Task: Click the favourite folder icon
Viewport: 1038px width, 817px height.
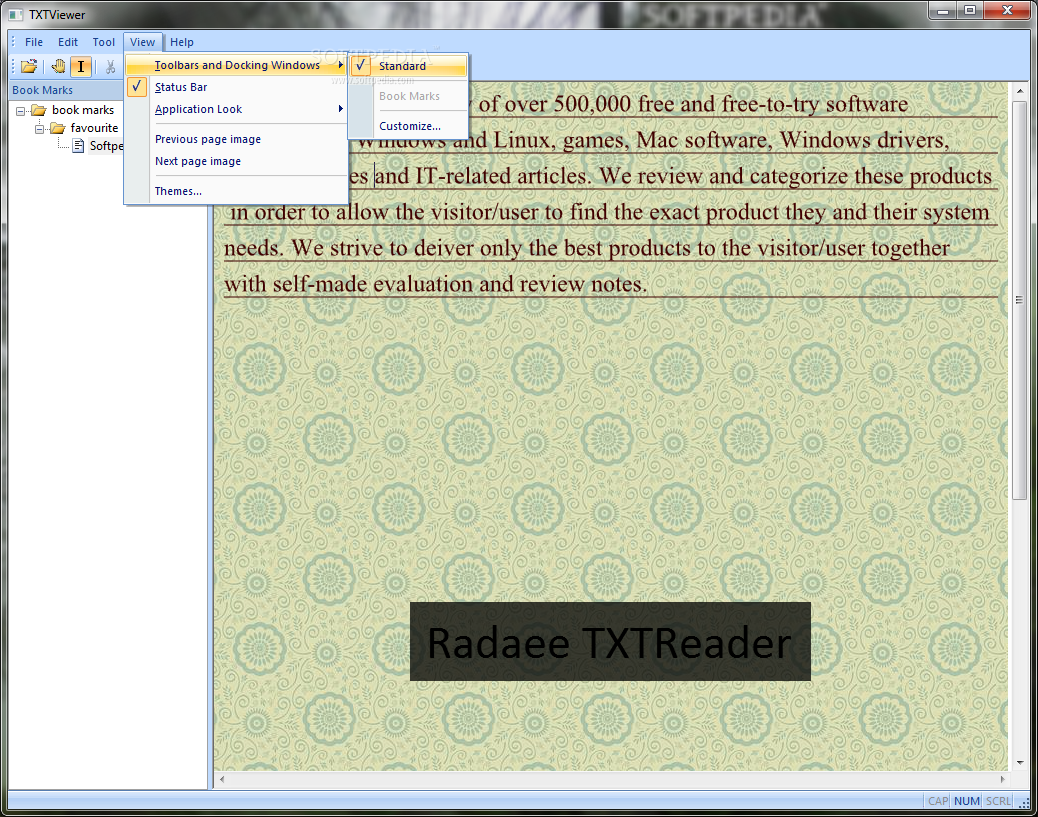Action: pyautogui.click(x=58, y=128)
